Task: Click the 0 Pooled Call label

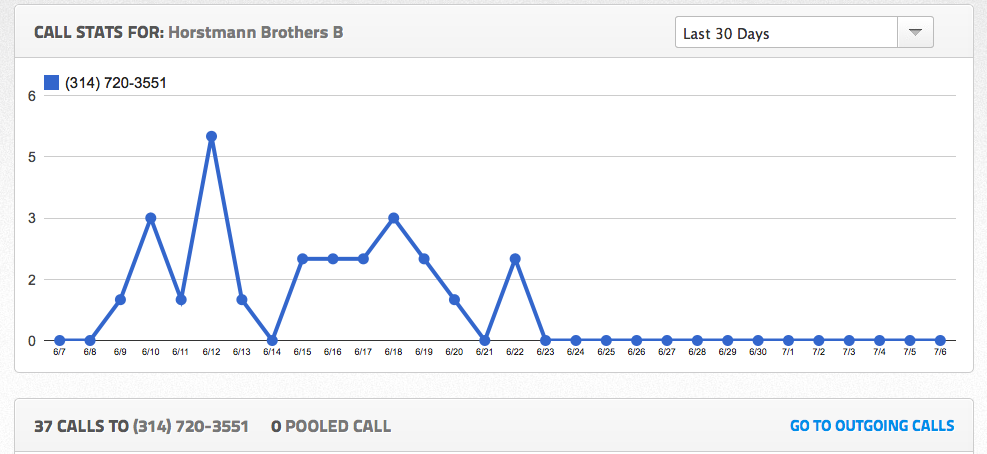Action: (x=331, y=426)
